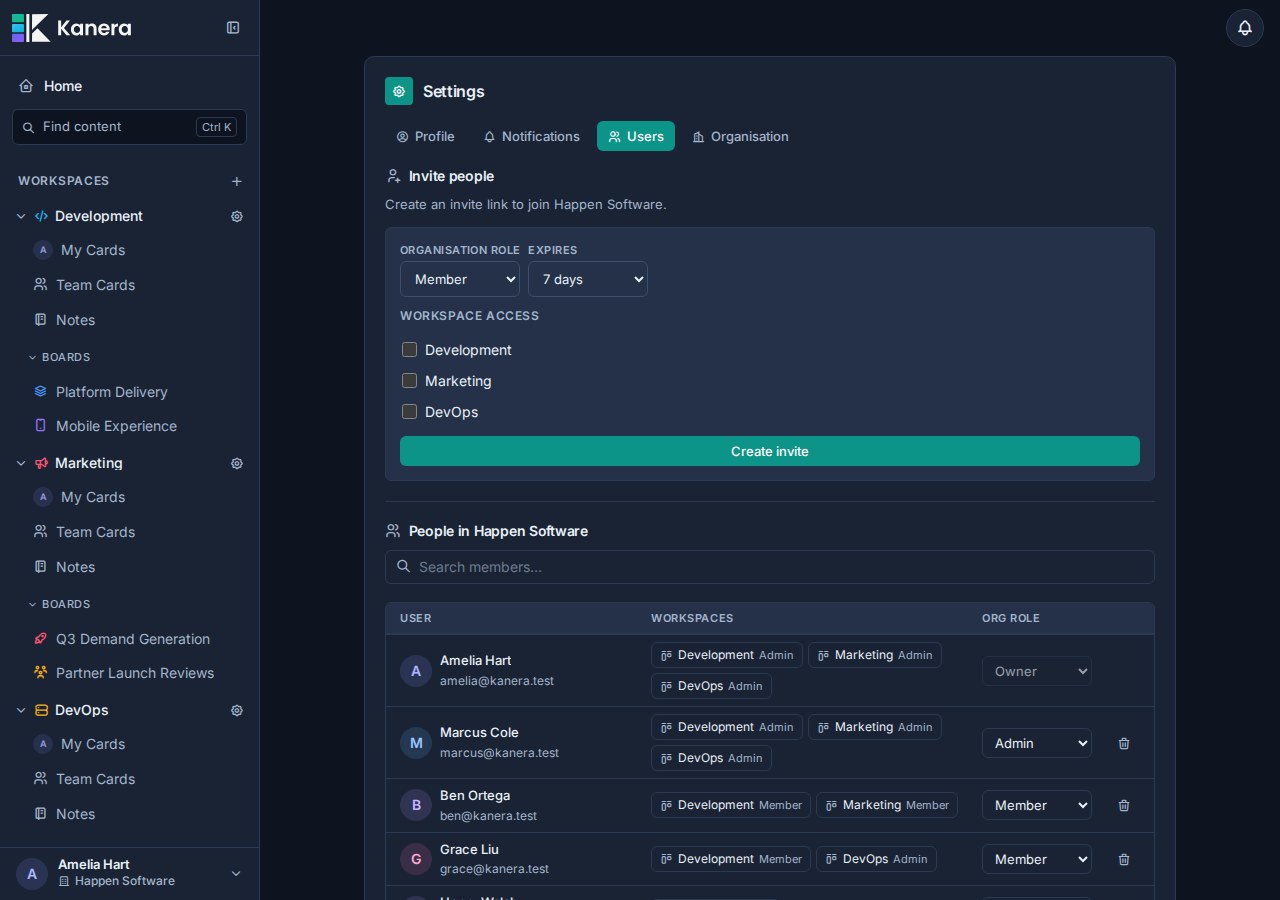Click the Platform Delivery board icon
The width and height of the screenshot is (1280, 900).
tap(40, 391)
